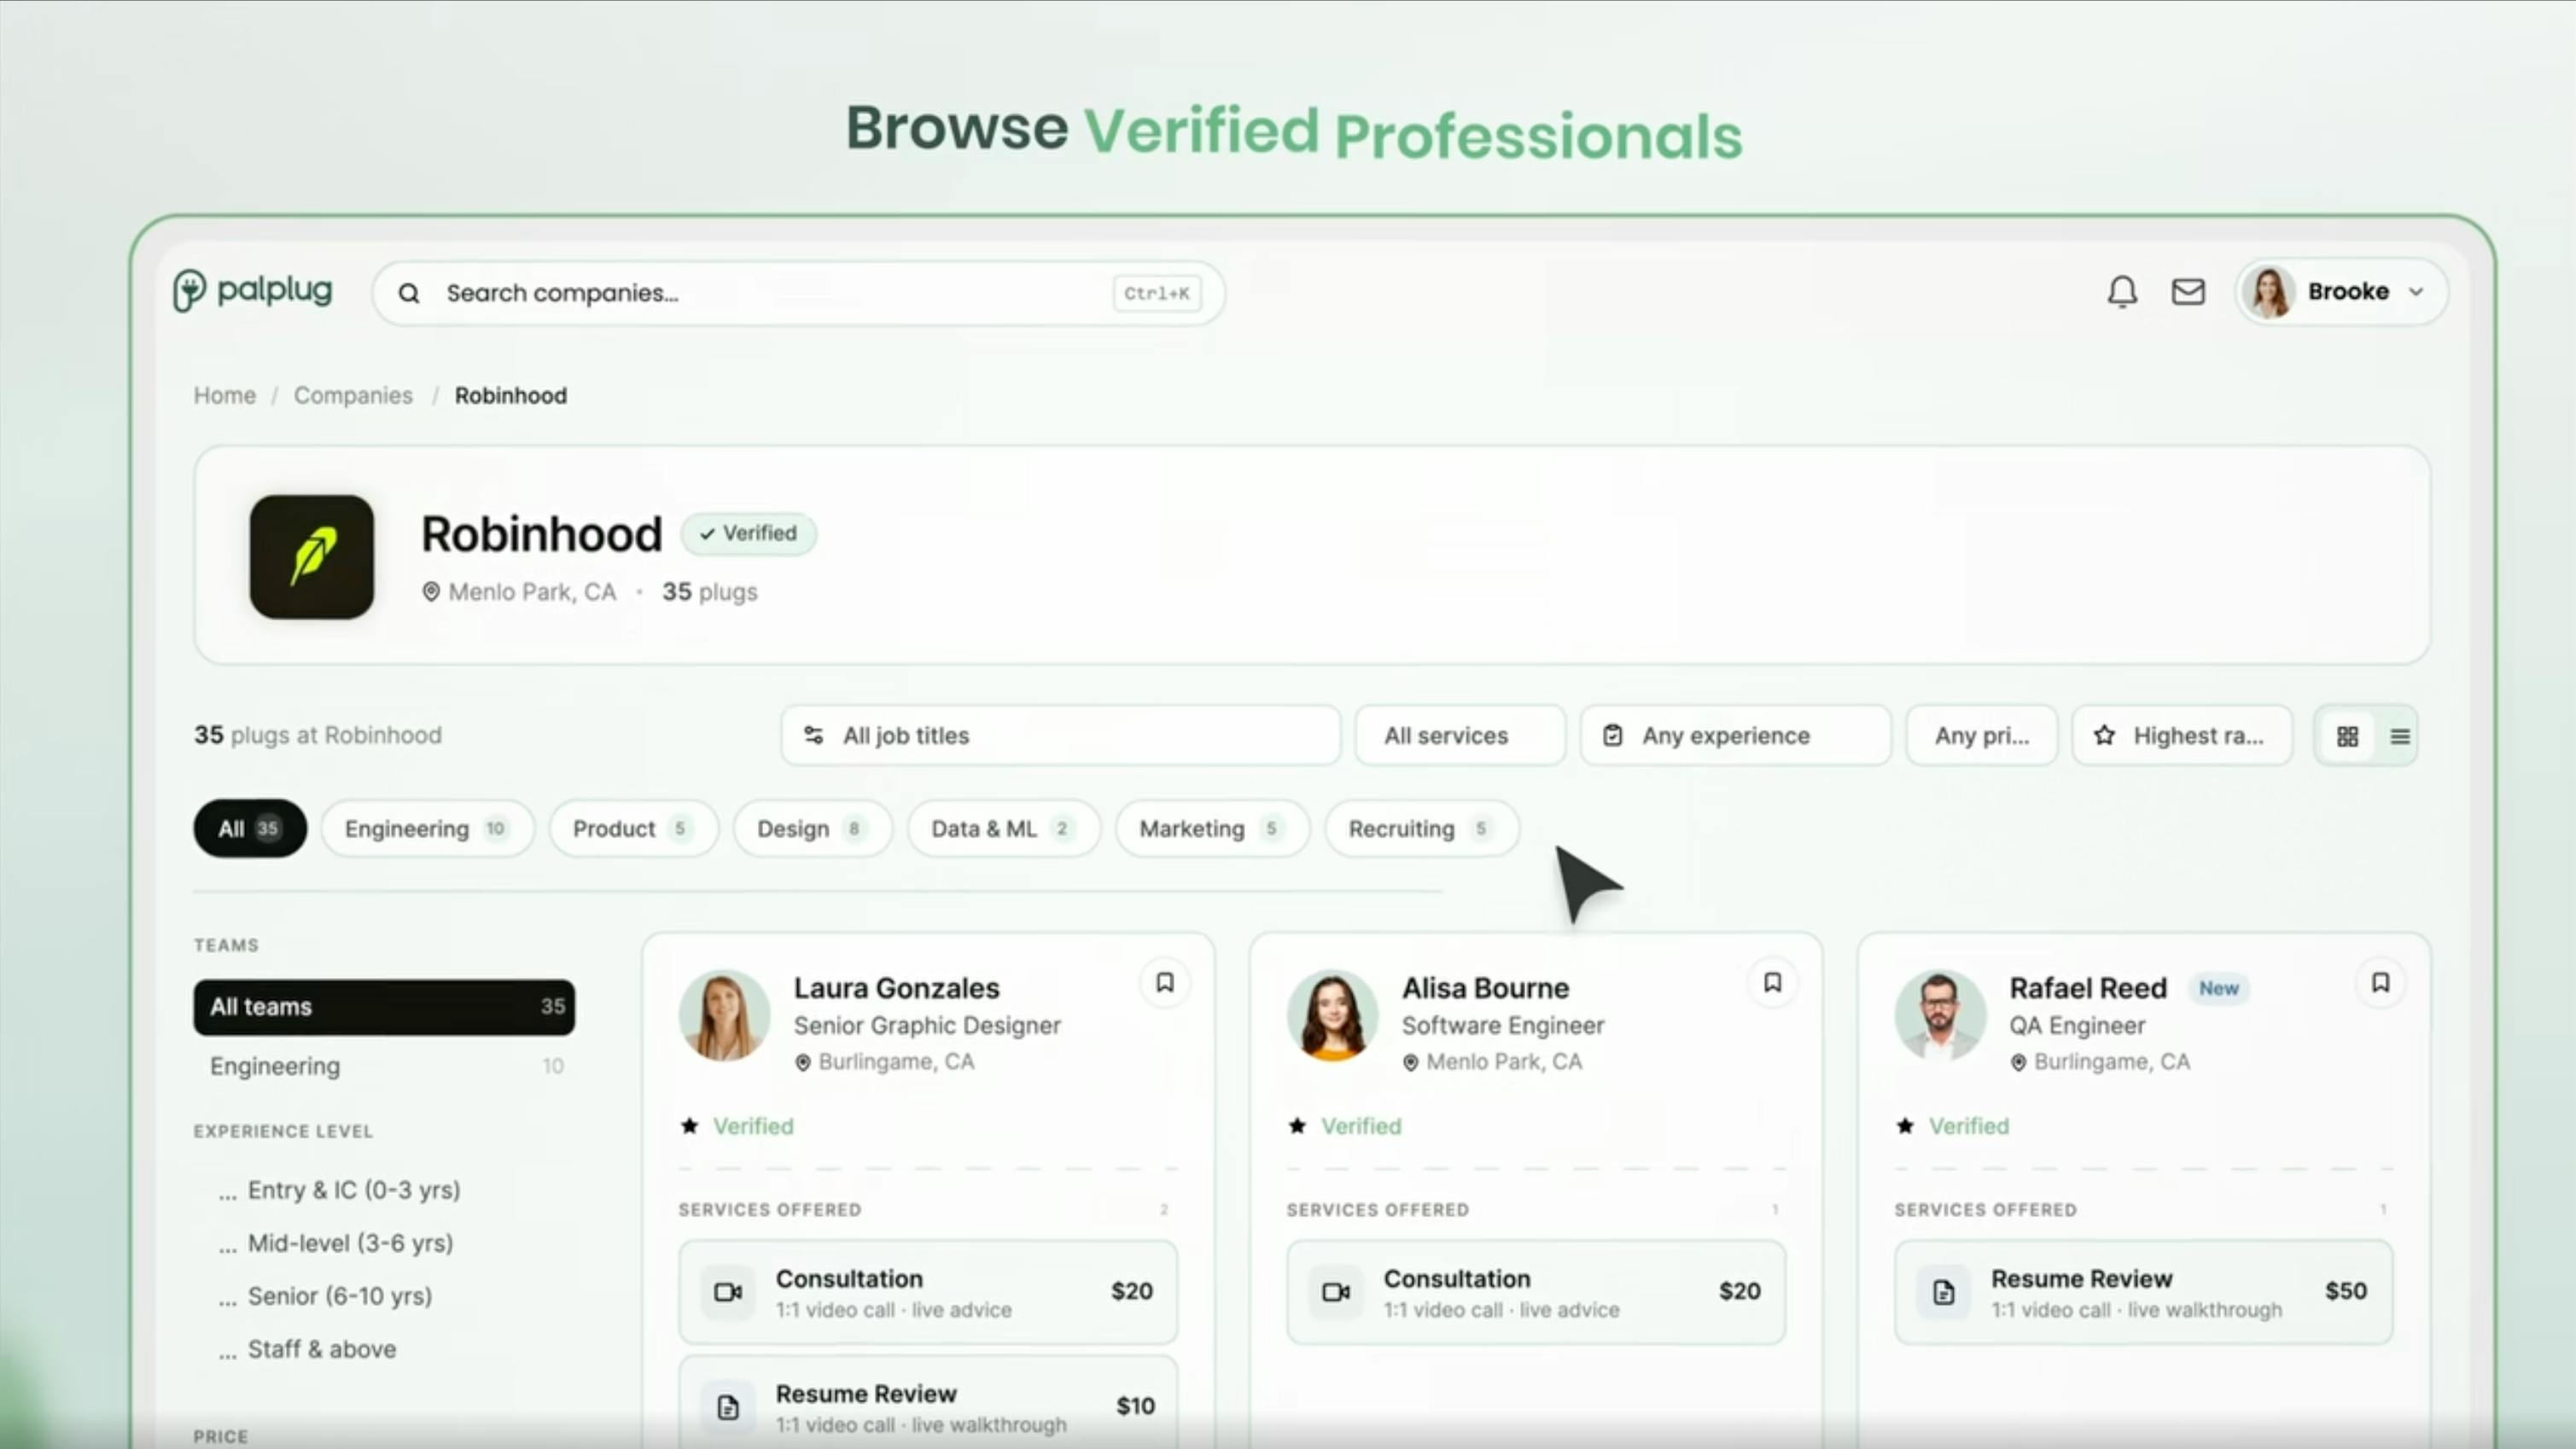Click '35 plugs at Robinhood' count text
The width and height of the screenshot is (2576, 1449).
318,735
